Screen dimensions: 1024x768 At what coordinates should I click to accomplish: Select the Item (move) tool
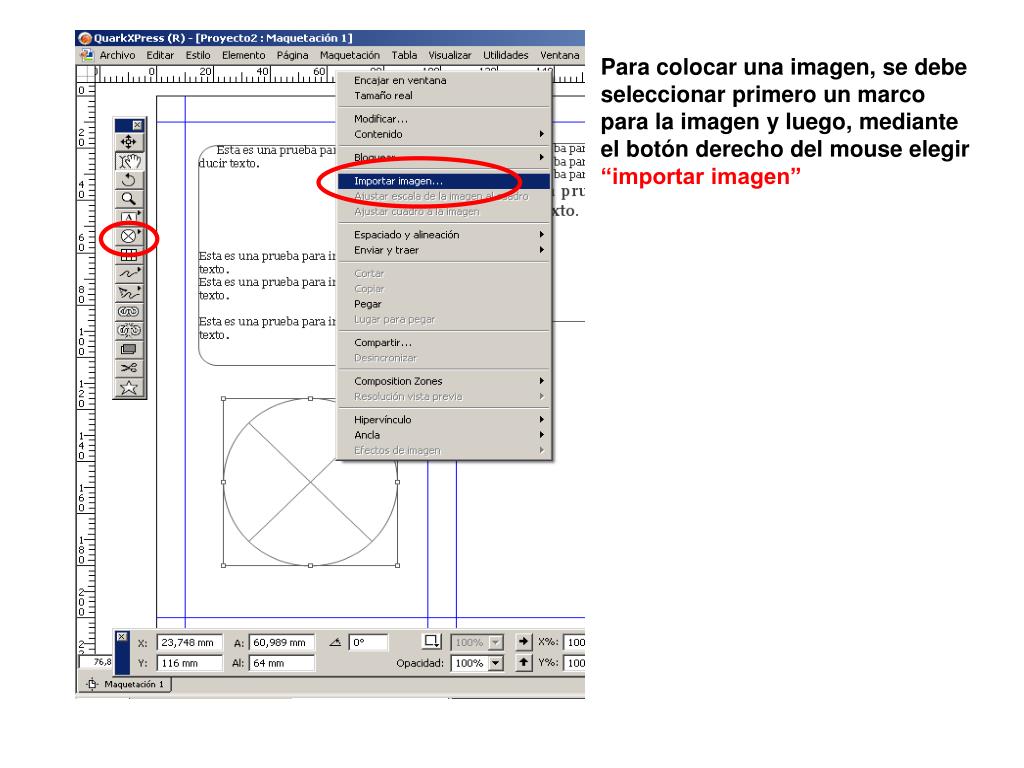coord(129,142)
